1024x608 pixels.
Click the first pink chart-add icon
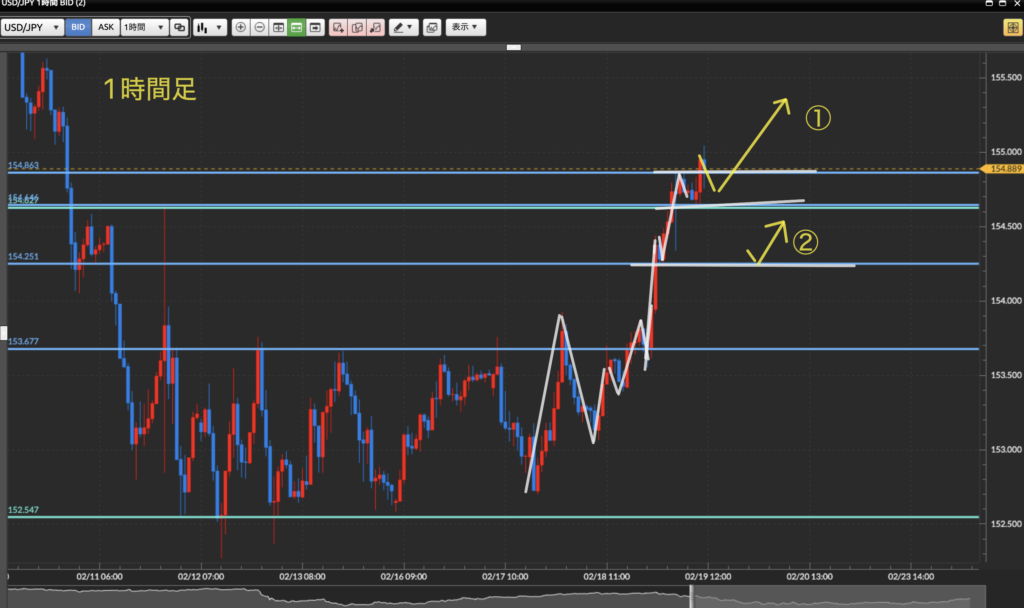(338, 28)
